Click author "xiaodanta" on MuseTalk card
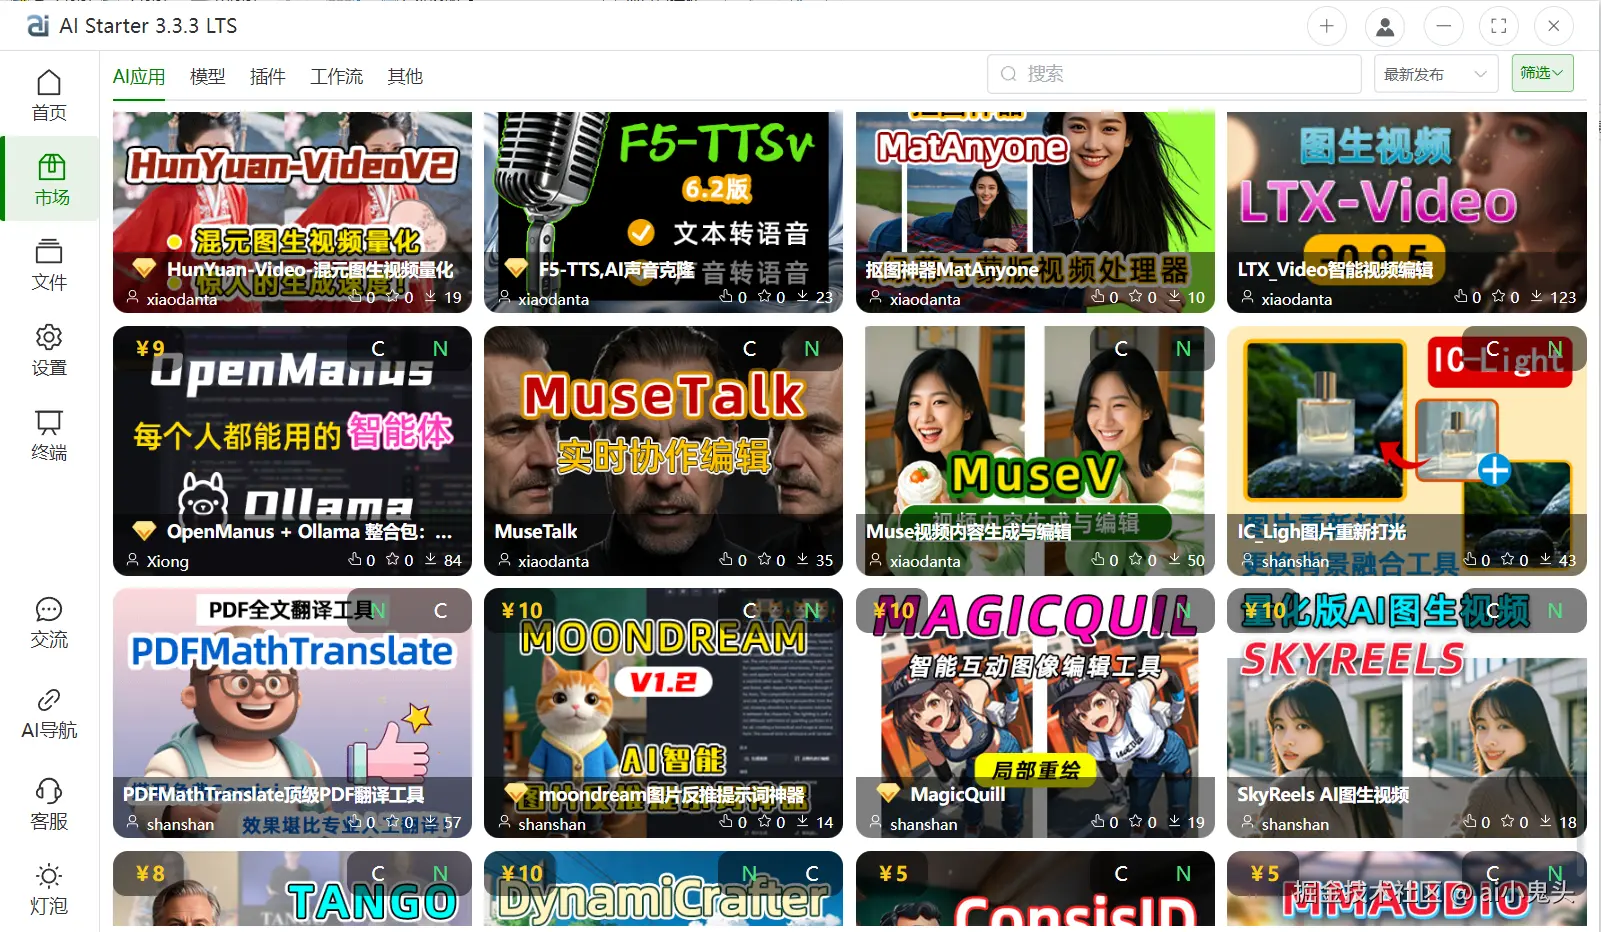This screenshot has height=932, width=1601. click(553, 561)
